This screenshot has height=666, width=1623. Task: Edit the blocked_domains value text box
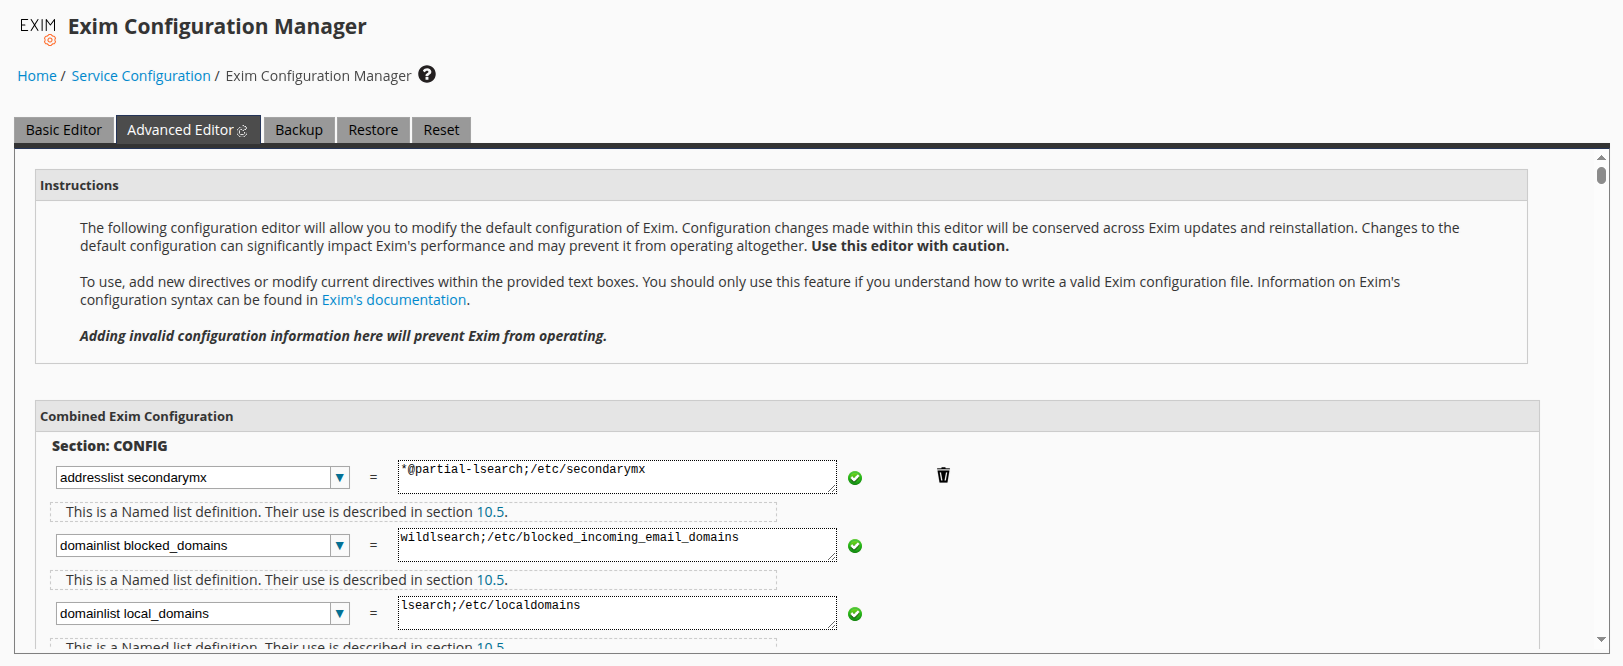[x=617, y=545]
